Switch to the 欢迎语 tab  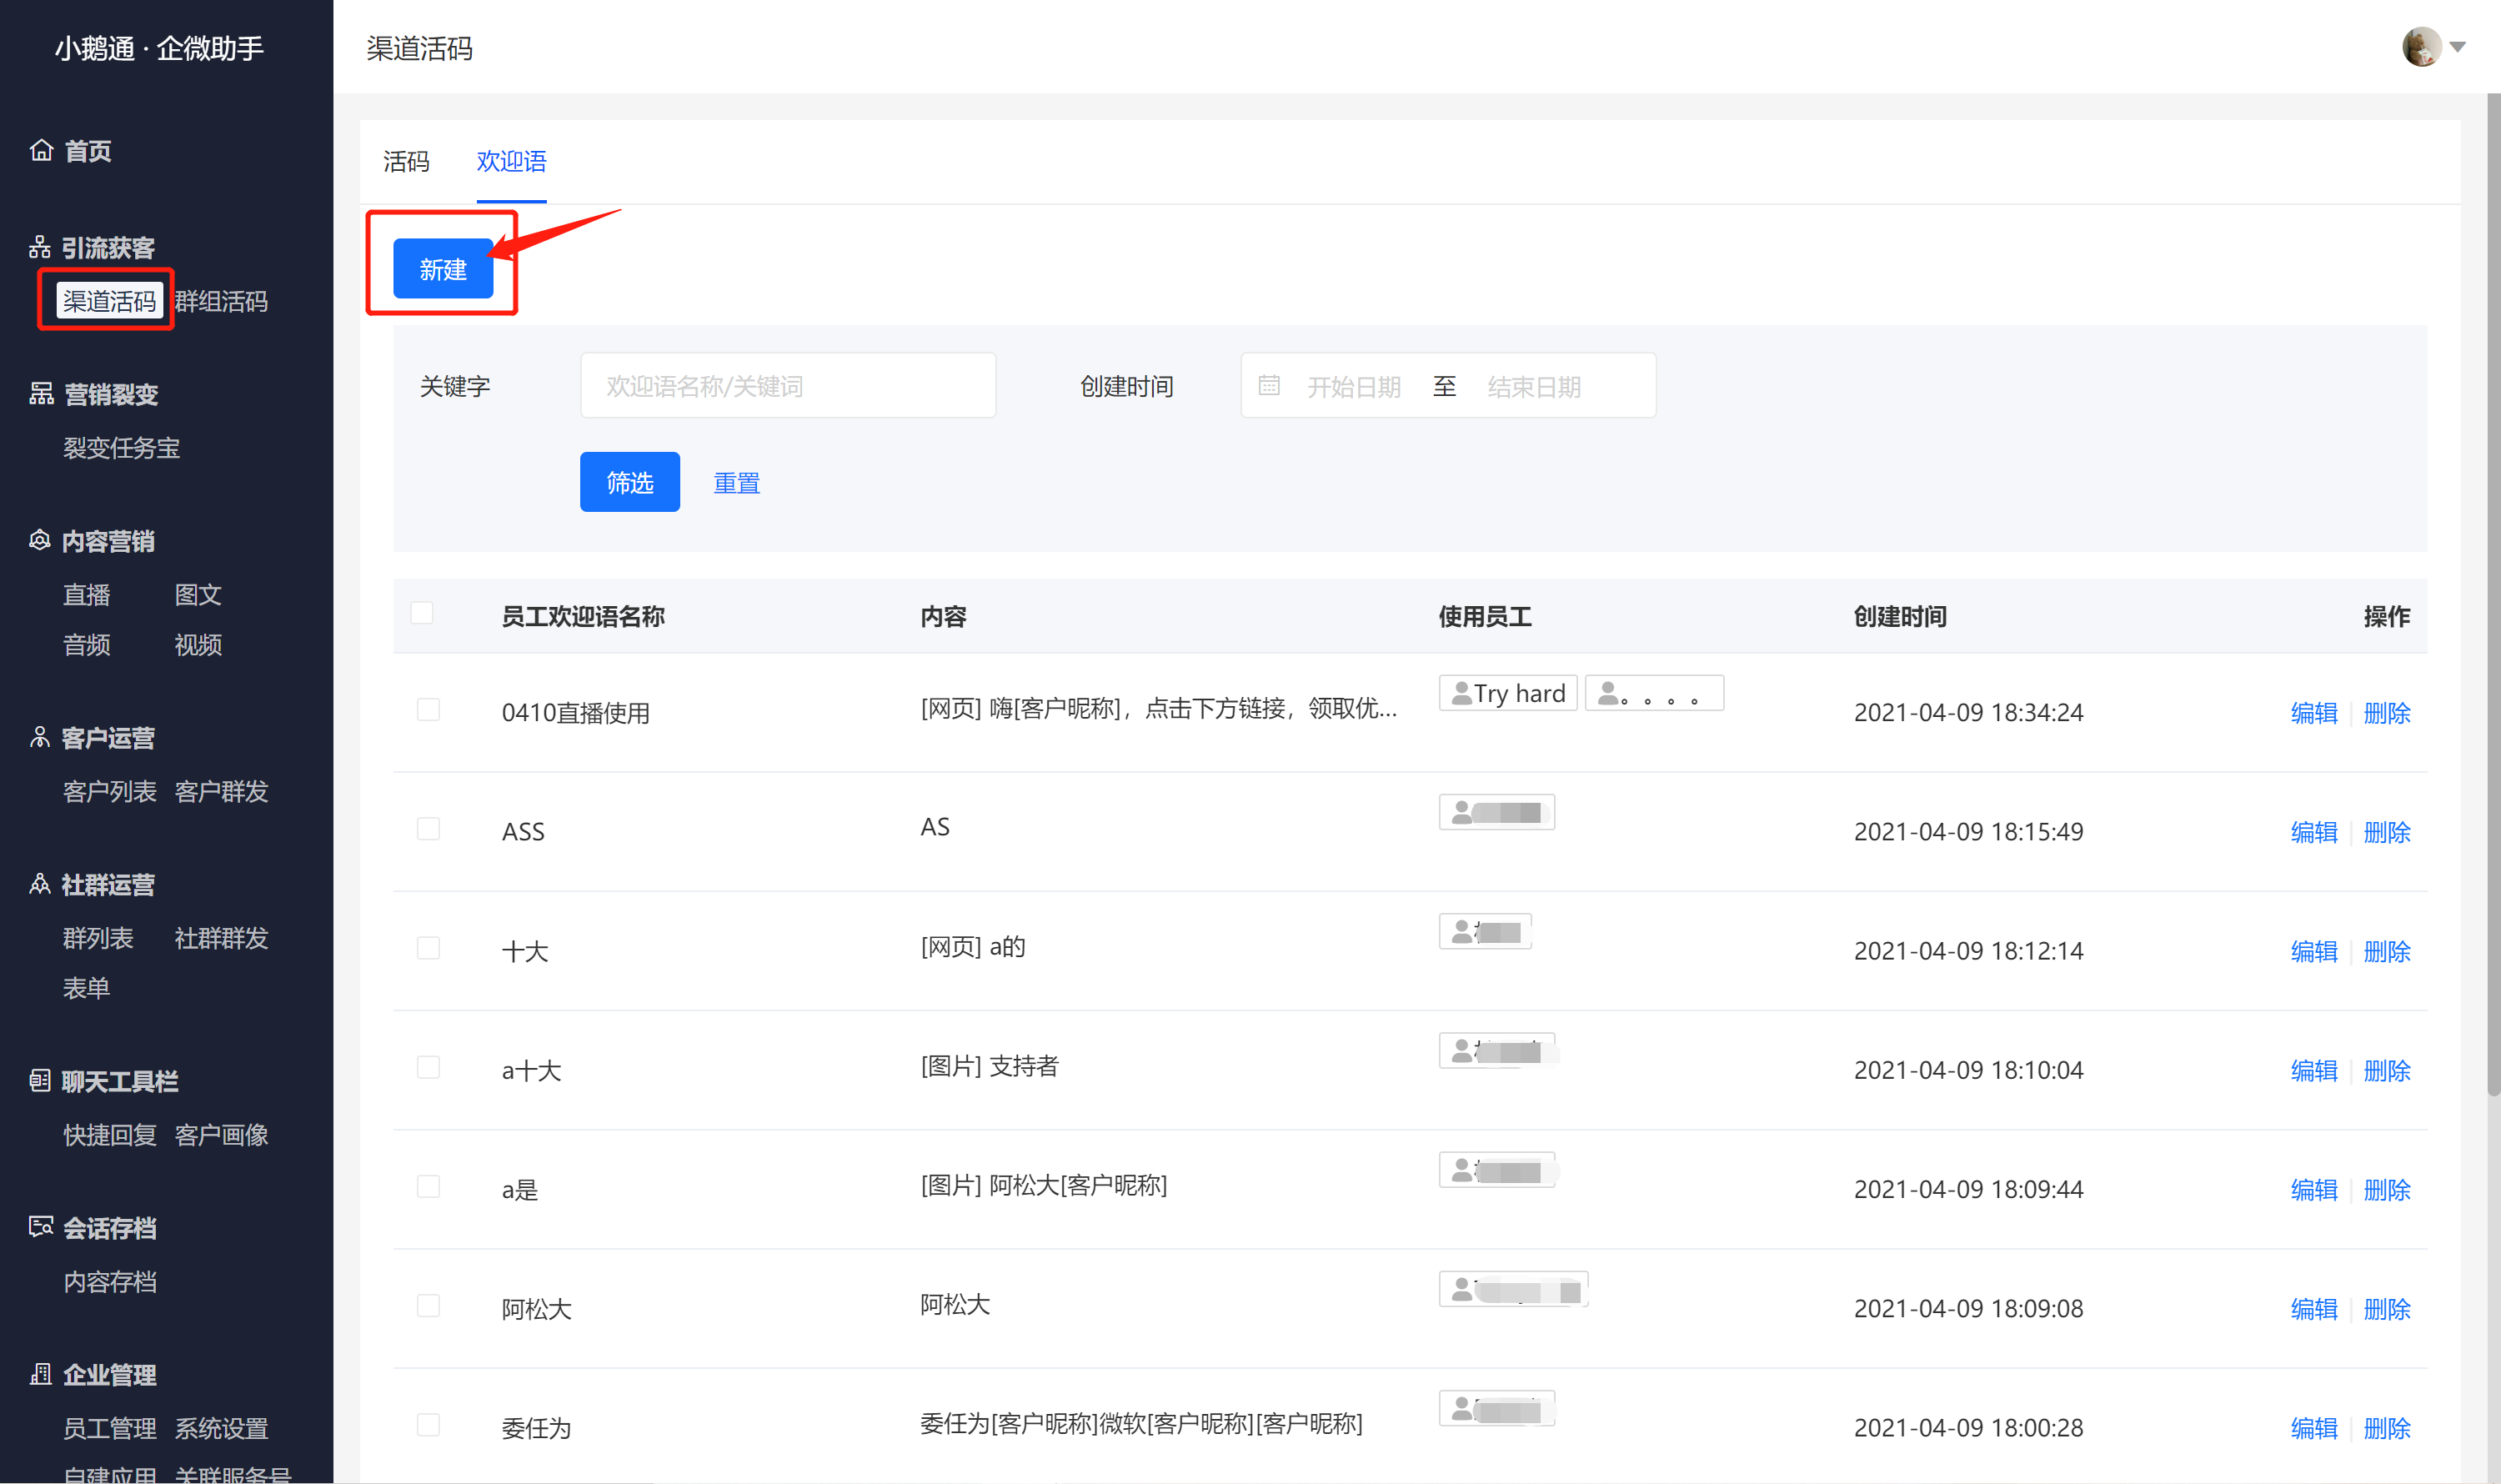coord(511,161)
